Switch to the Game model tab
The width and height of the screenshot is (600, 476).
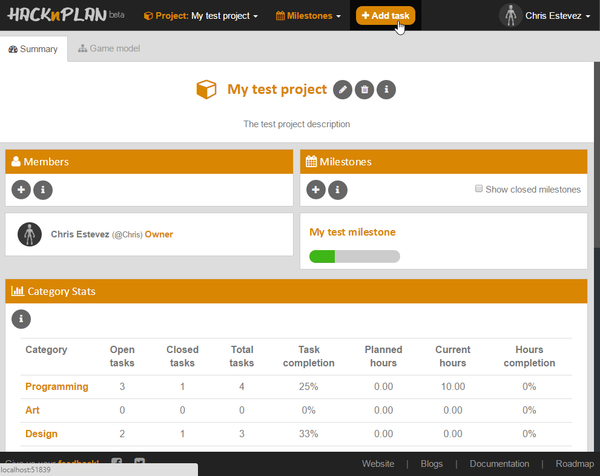(x=109, y=48)
